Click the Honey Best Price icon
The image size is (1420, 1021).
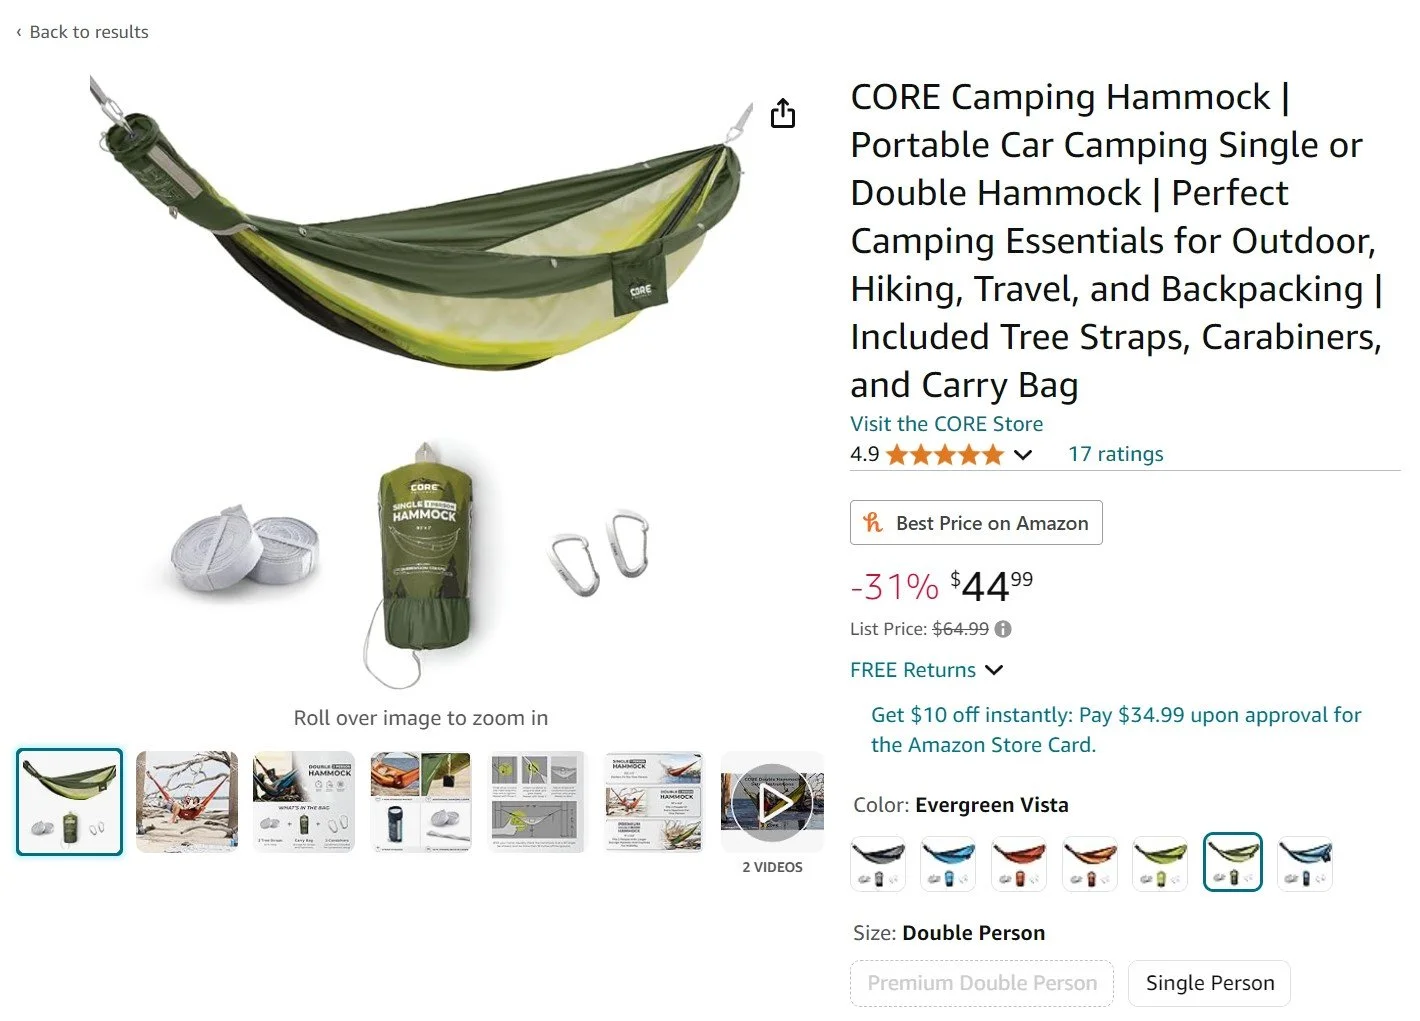coord(873,522)
